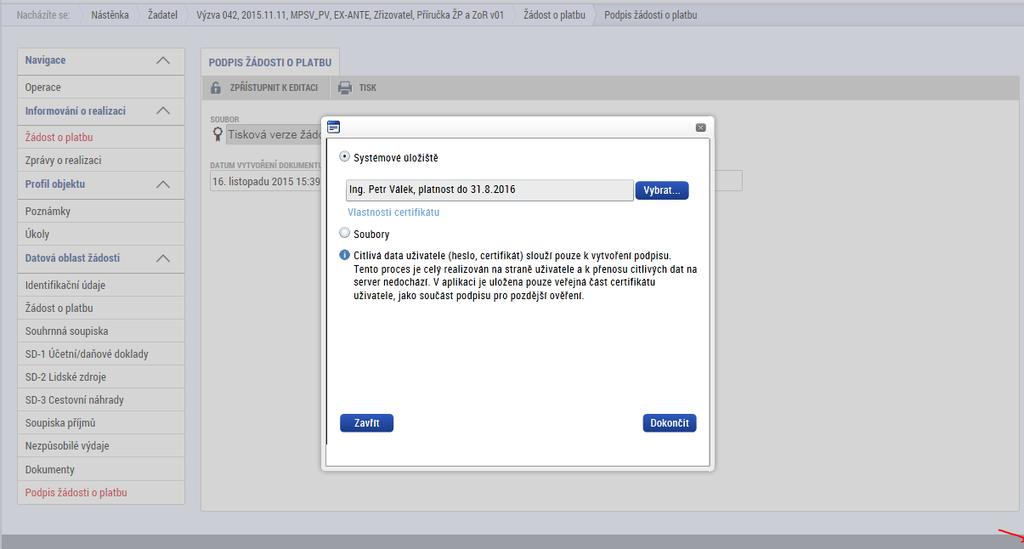Screen dimensions: 1024x549
Task: Open Žádost o platbu under Datová oblast
Action: pos(101,307)
